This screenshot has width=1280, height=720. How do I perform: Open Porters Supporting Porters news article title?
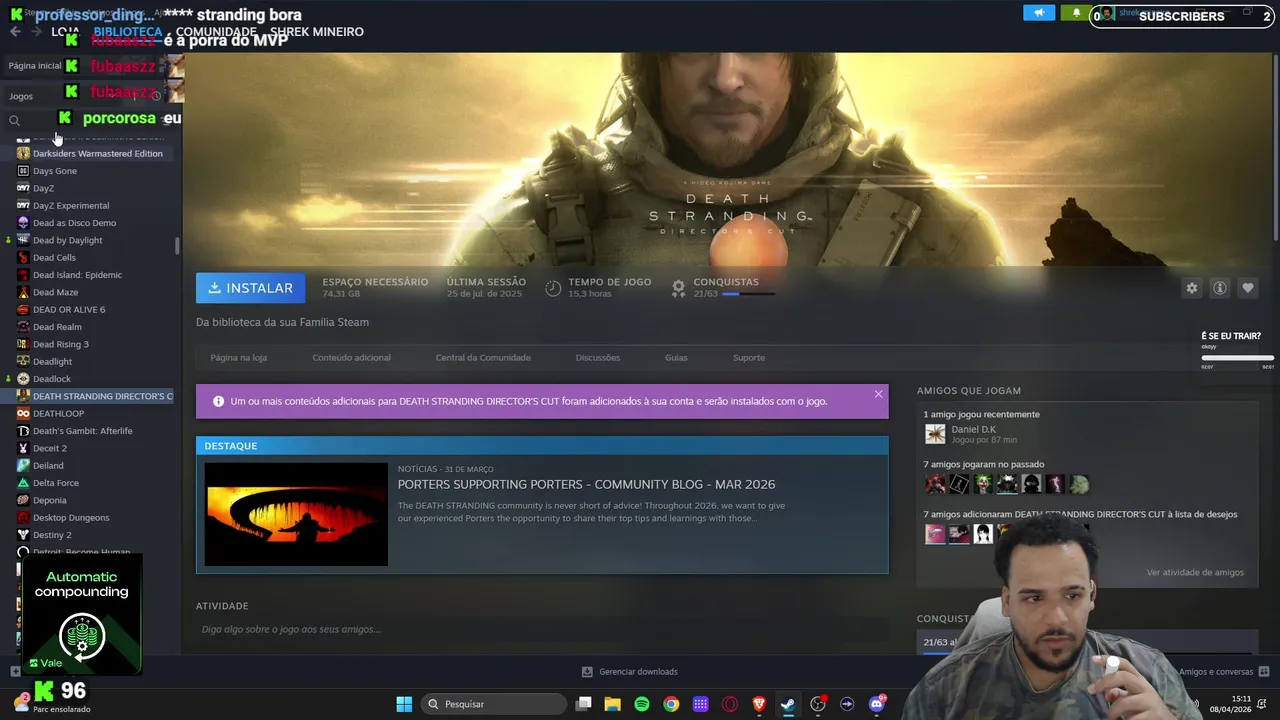coord(586,485)
